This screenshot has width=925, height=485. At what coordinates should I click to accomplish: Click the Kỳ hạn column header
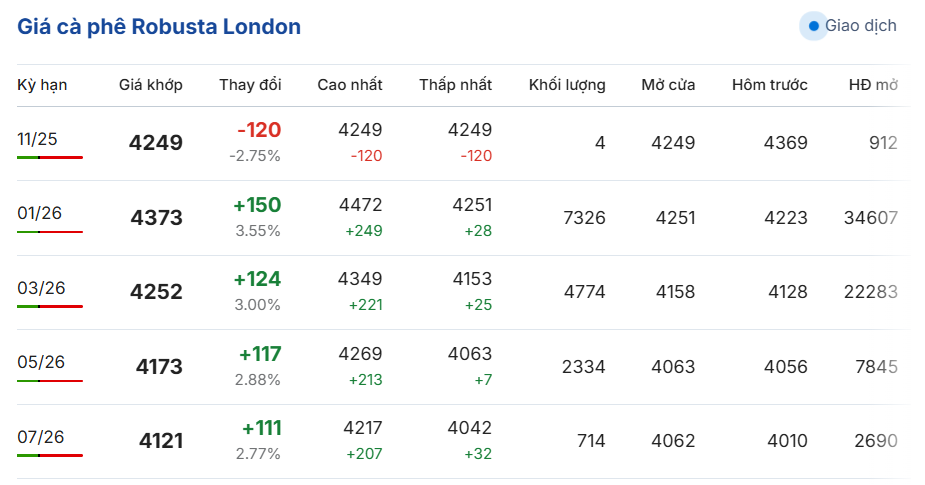click(42, 85)
